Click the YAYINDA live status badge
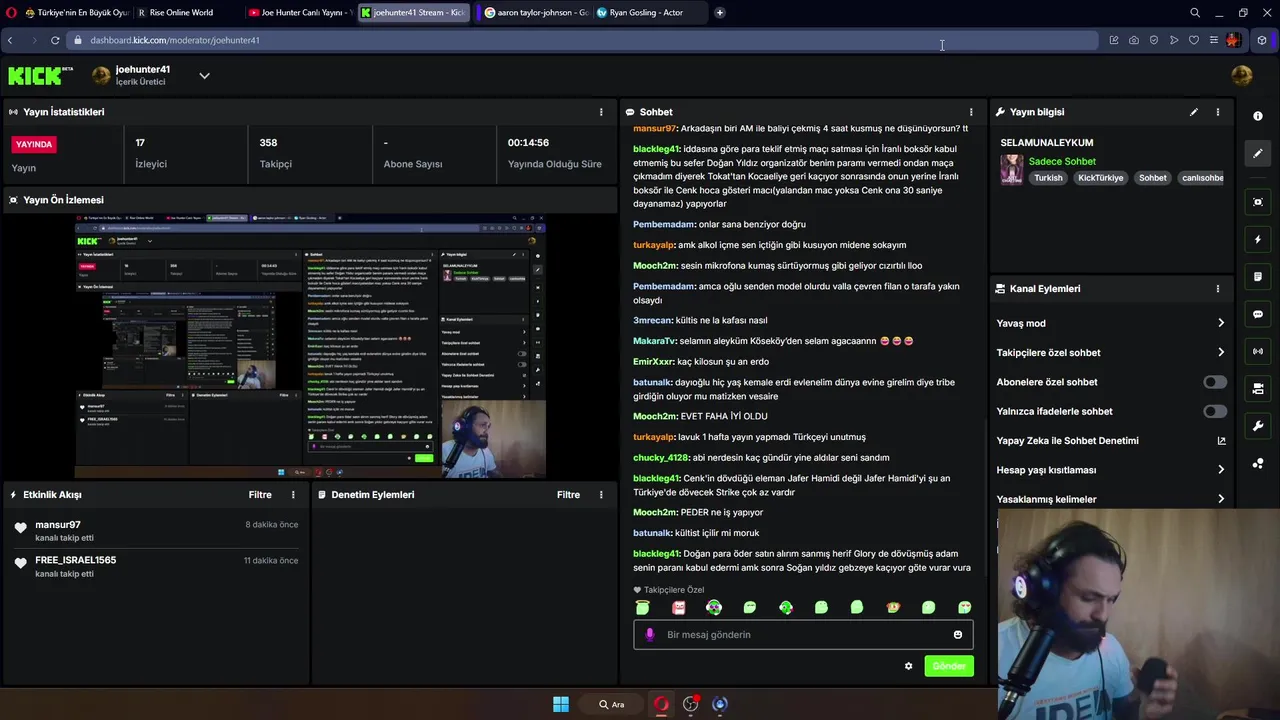This screenshot has width=1280, height=720. [34, 144]
